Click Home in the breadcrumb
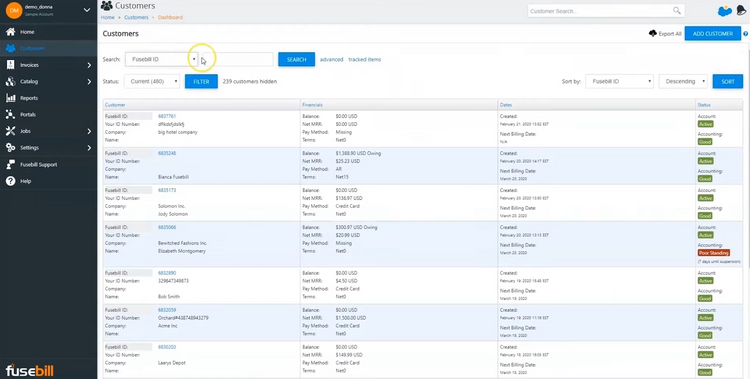 point(108,17)
